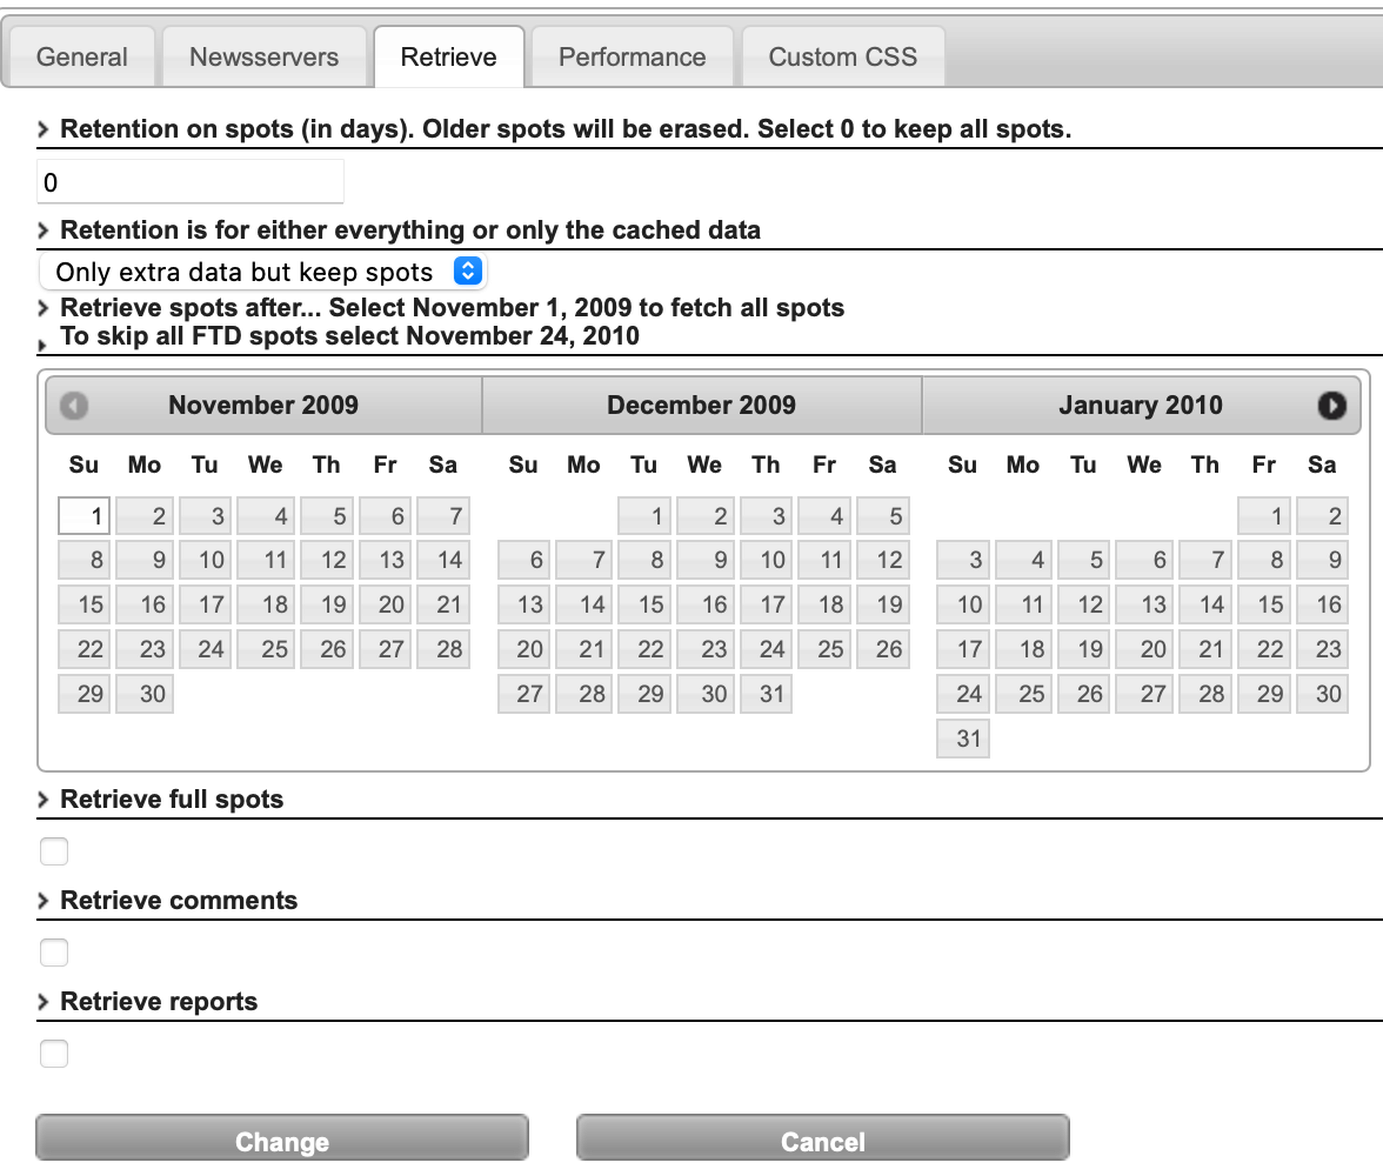
Task: Select January 1, 2010 in calendar
Action: [1264, 516]
